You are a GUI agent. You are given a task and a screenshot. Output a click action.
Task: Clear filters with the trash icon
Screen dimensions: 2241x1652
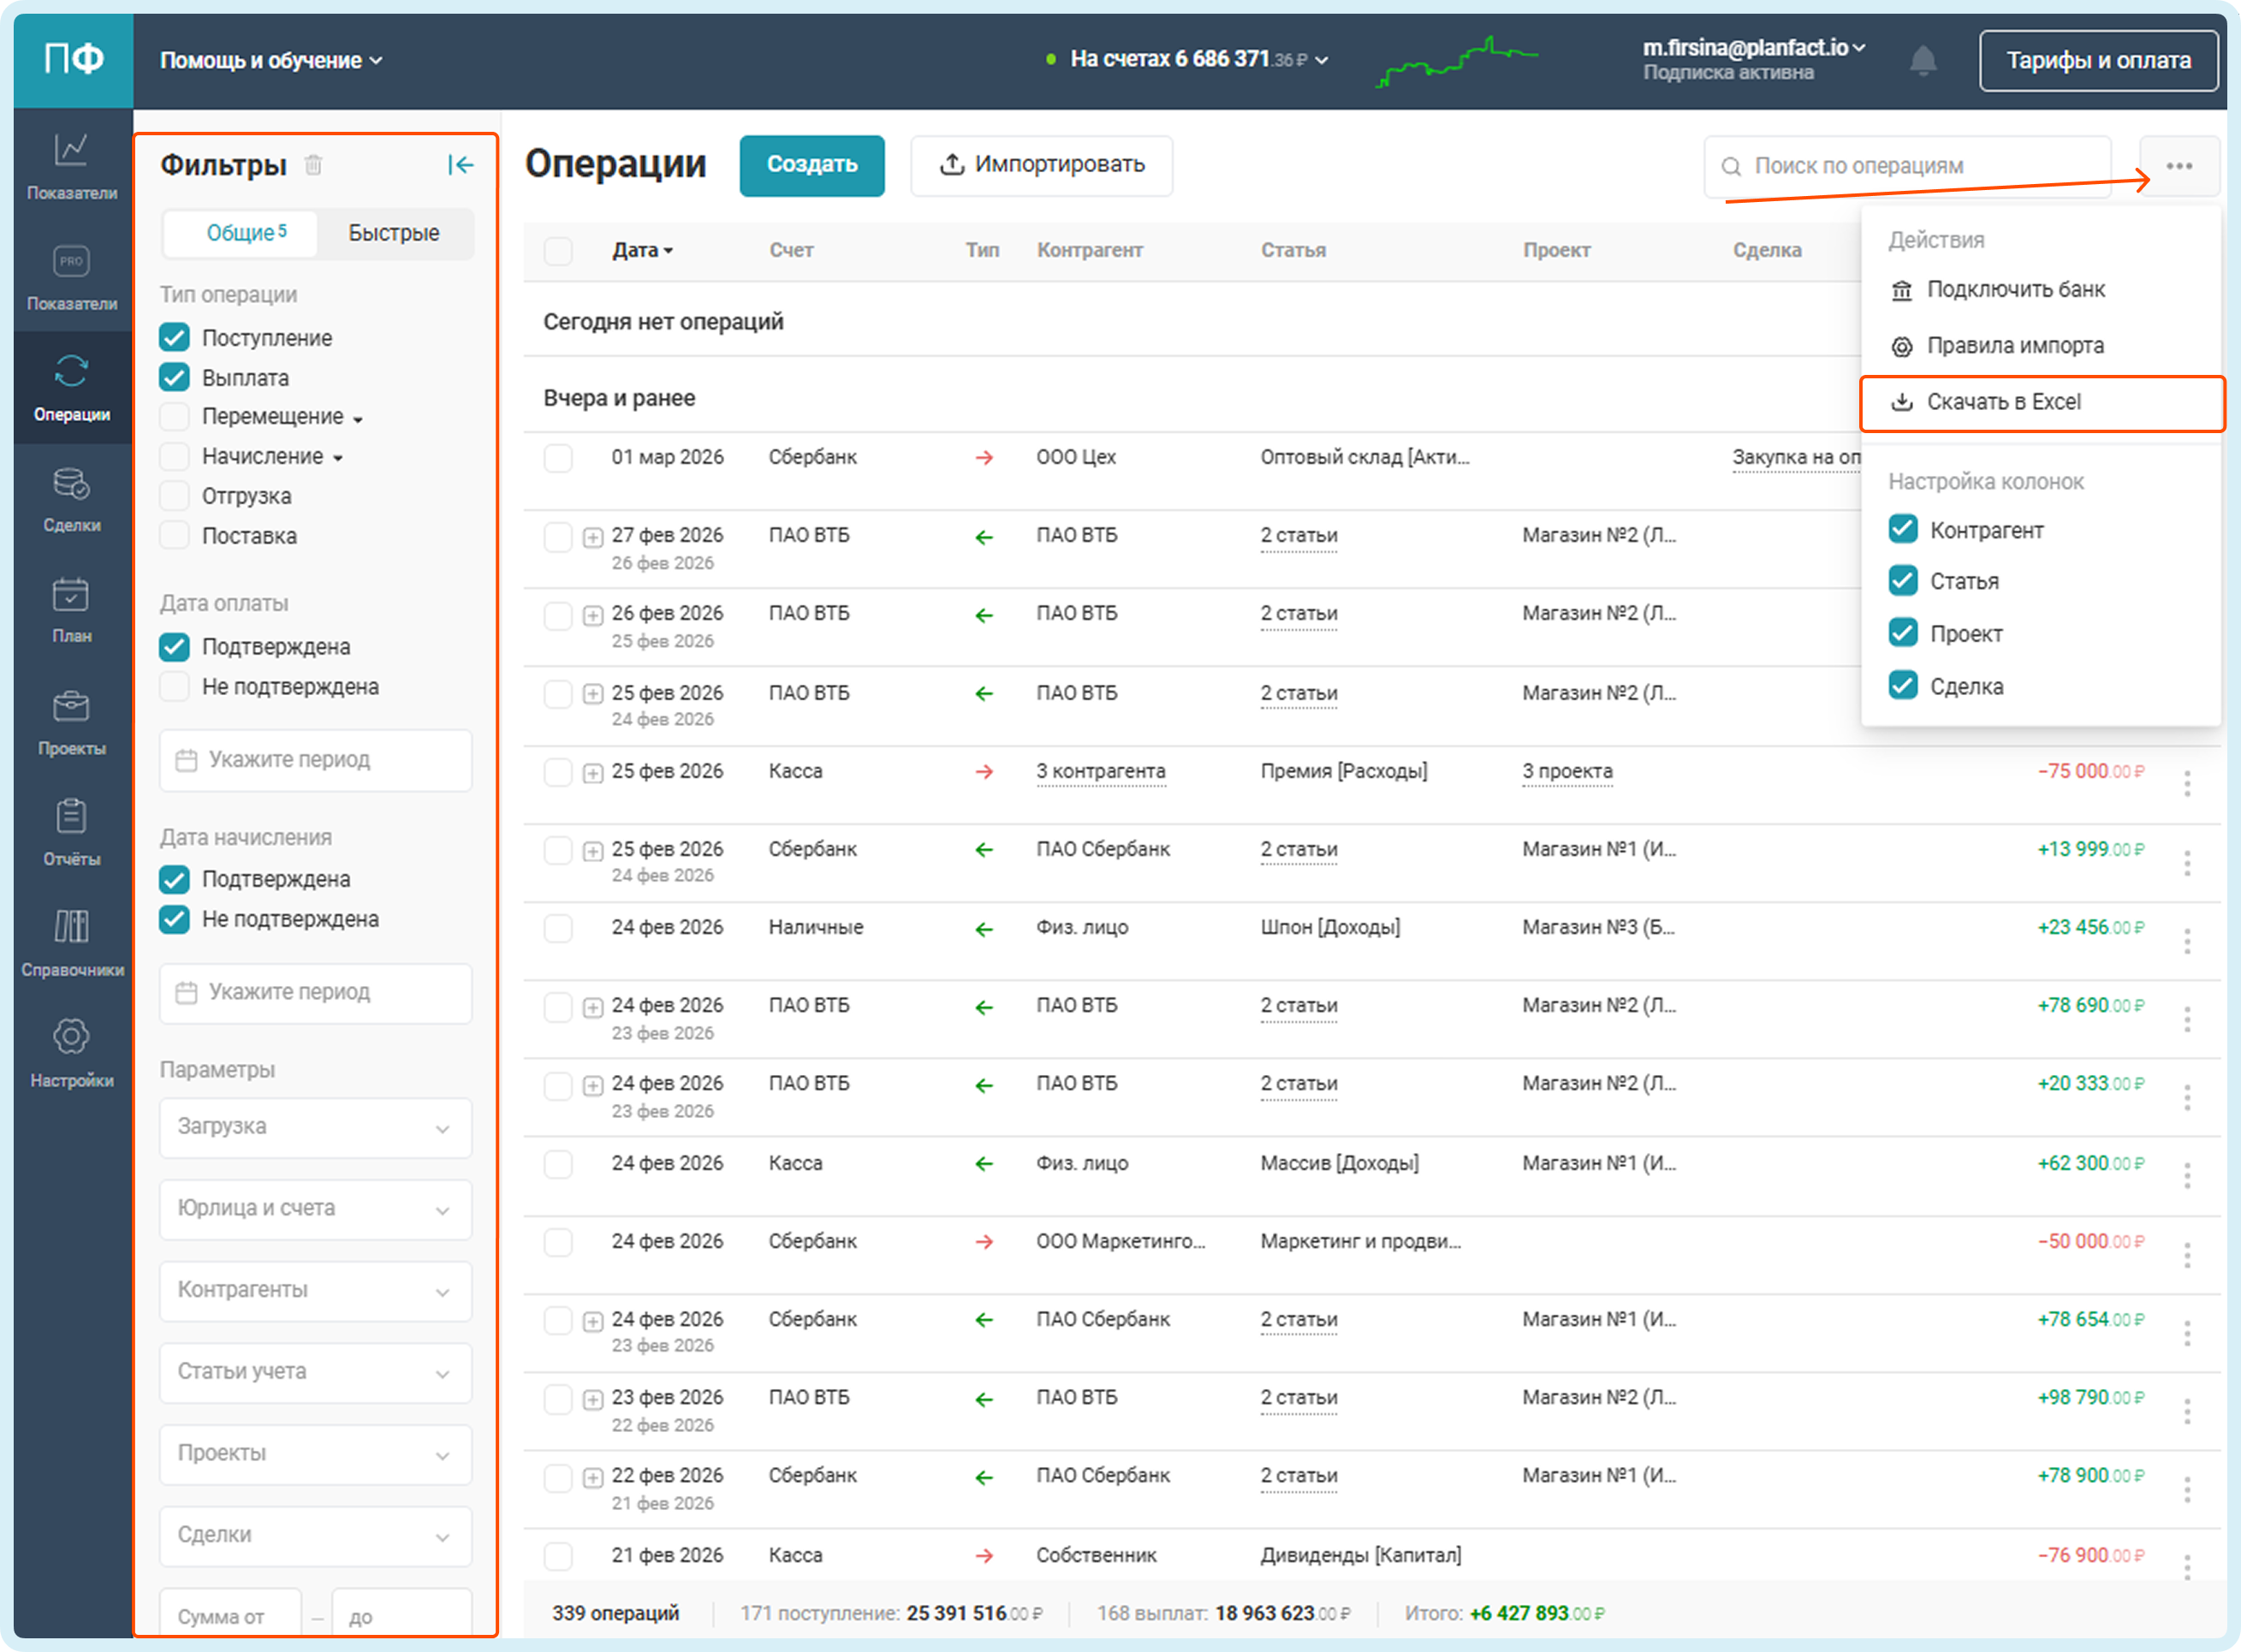point(313,165)
